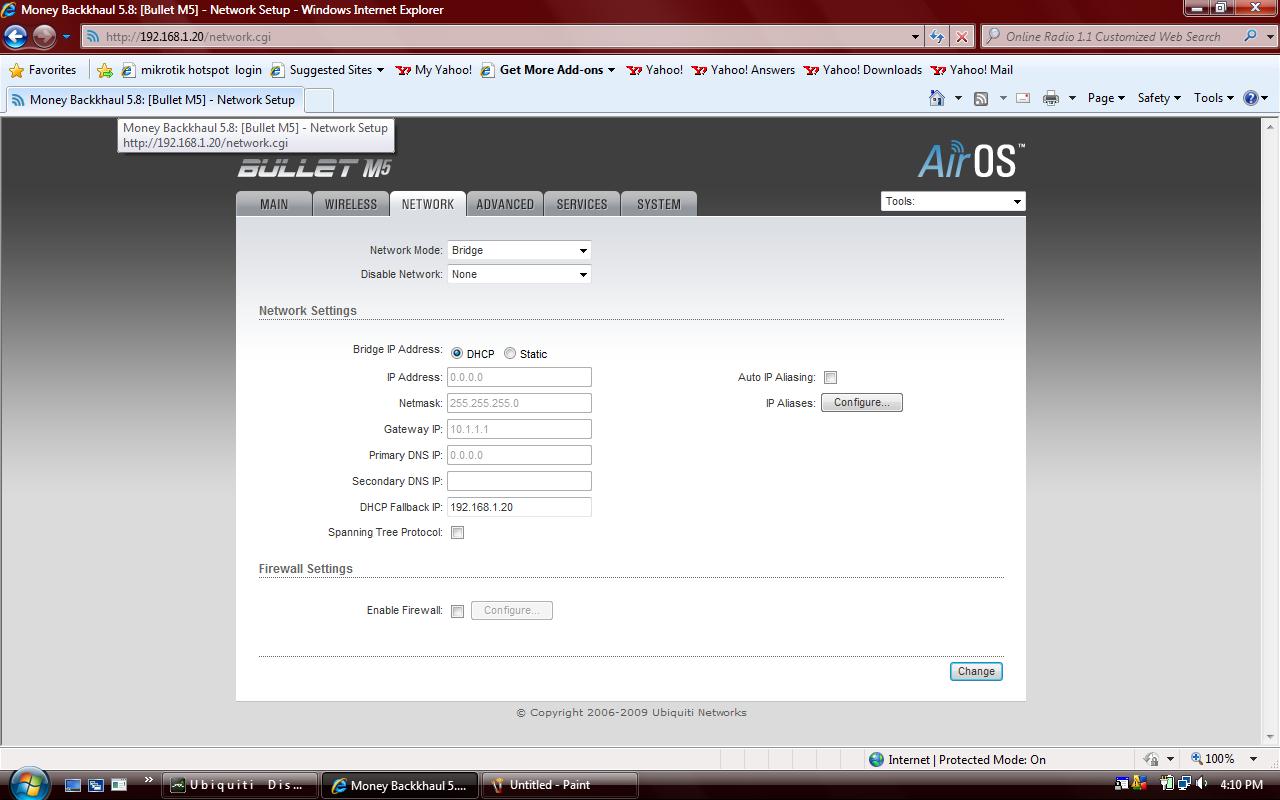Expand the Get More Add-ons dropdown
The image size is (1280, 800).
click(x=610, y=70)
